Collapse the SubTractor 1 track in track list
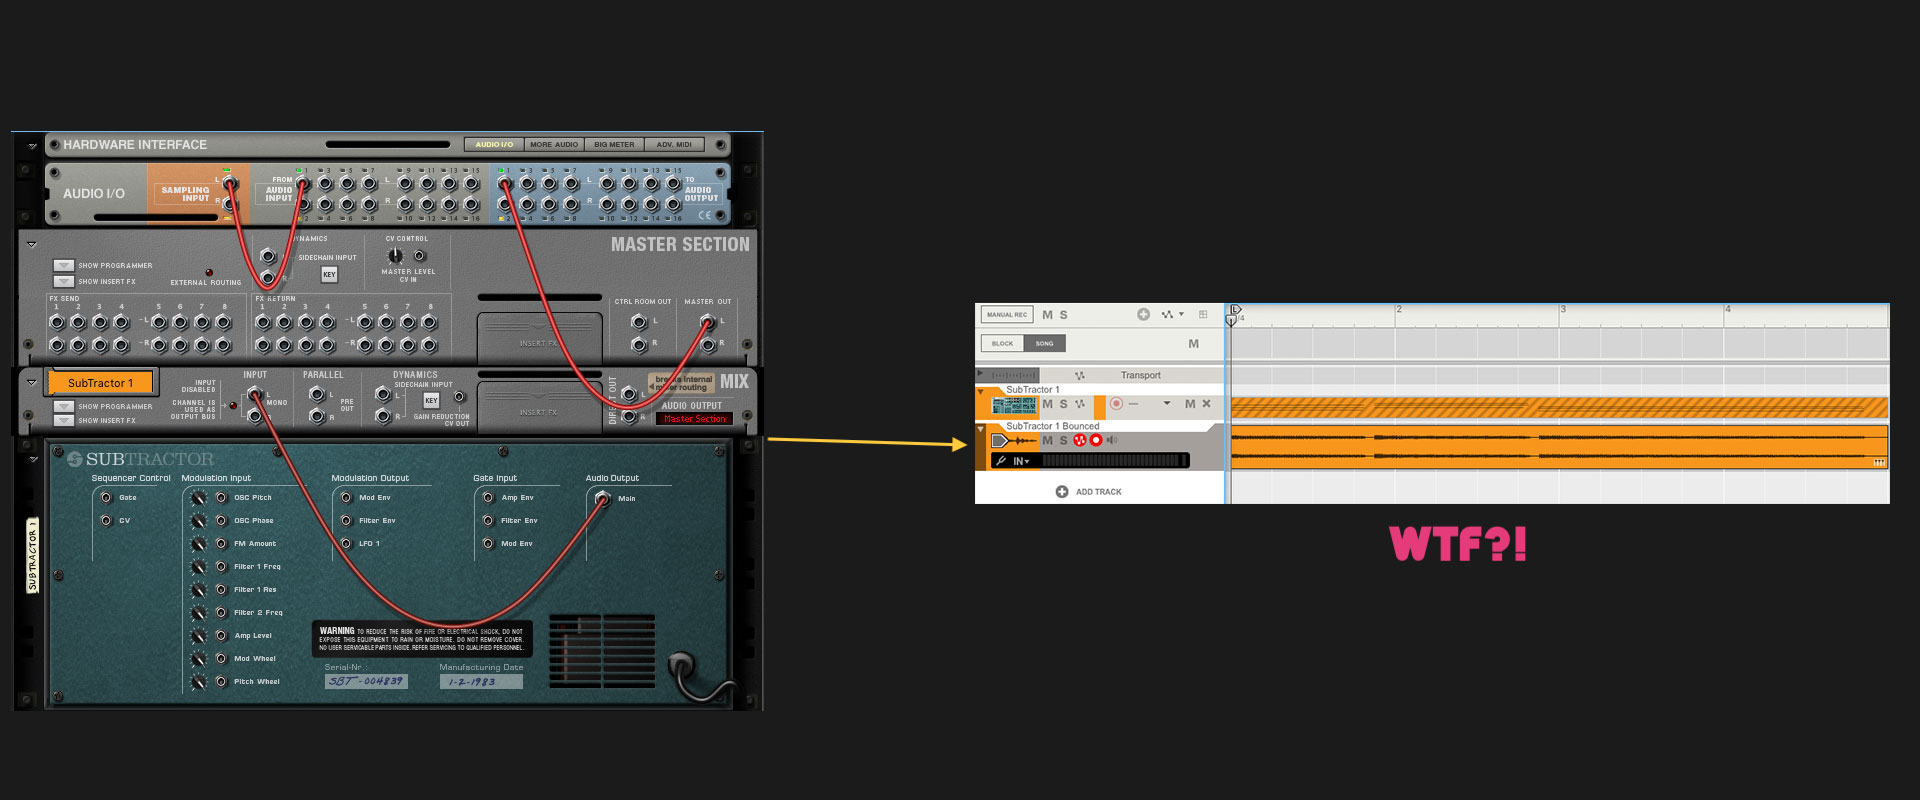1920x800 pixels. 982,391
